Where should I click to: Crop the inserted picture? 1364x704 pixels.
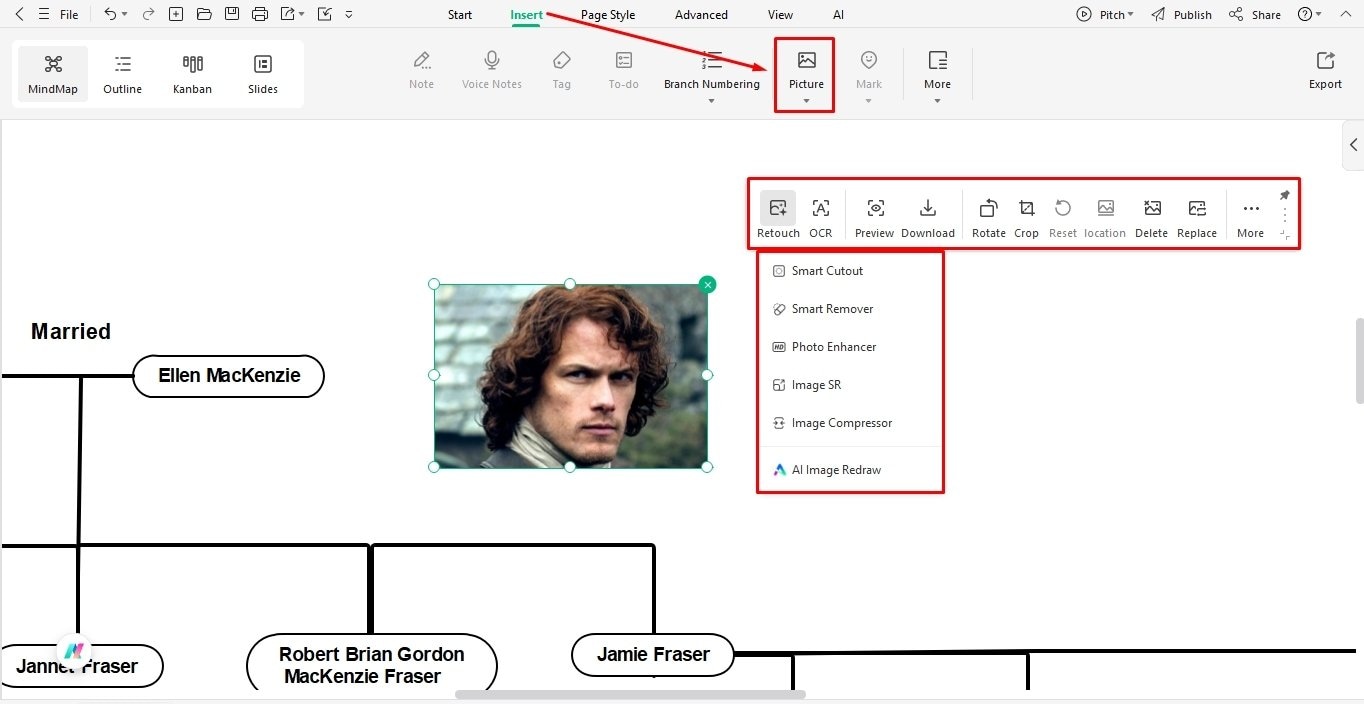click(x=1026, y=215)
